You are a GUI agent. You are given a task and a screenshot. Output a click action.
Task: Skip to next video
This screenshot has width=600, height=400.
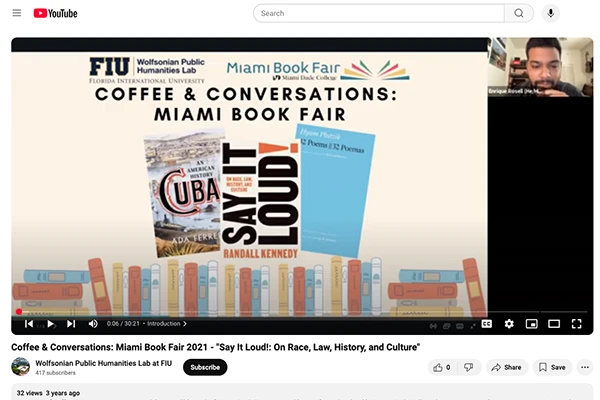(71, 324)
